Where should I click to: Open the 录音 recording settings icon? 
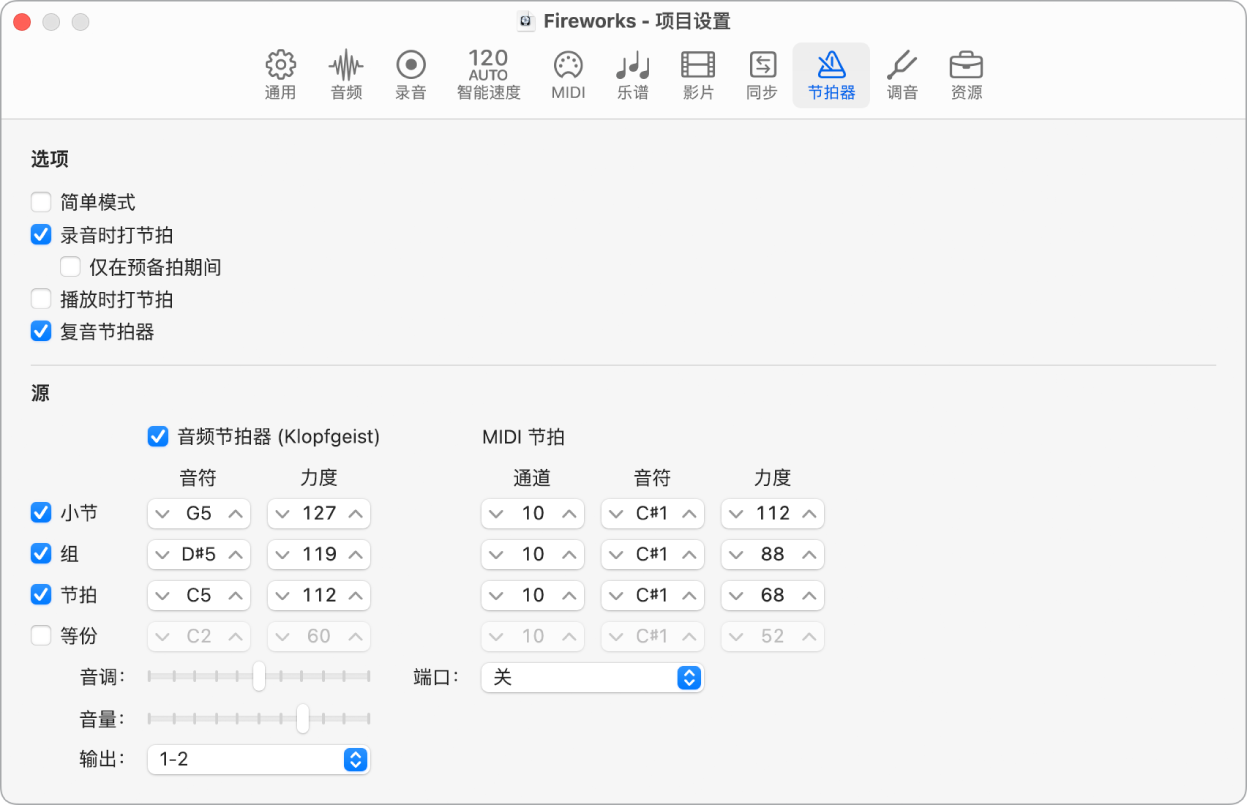point(411,66)
